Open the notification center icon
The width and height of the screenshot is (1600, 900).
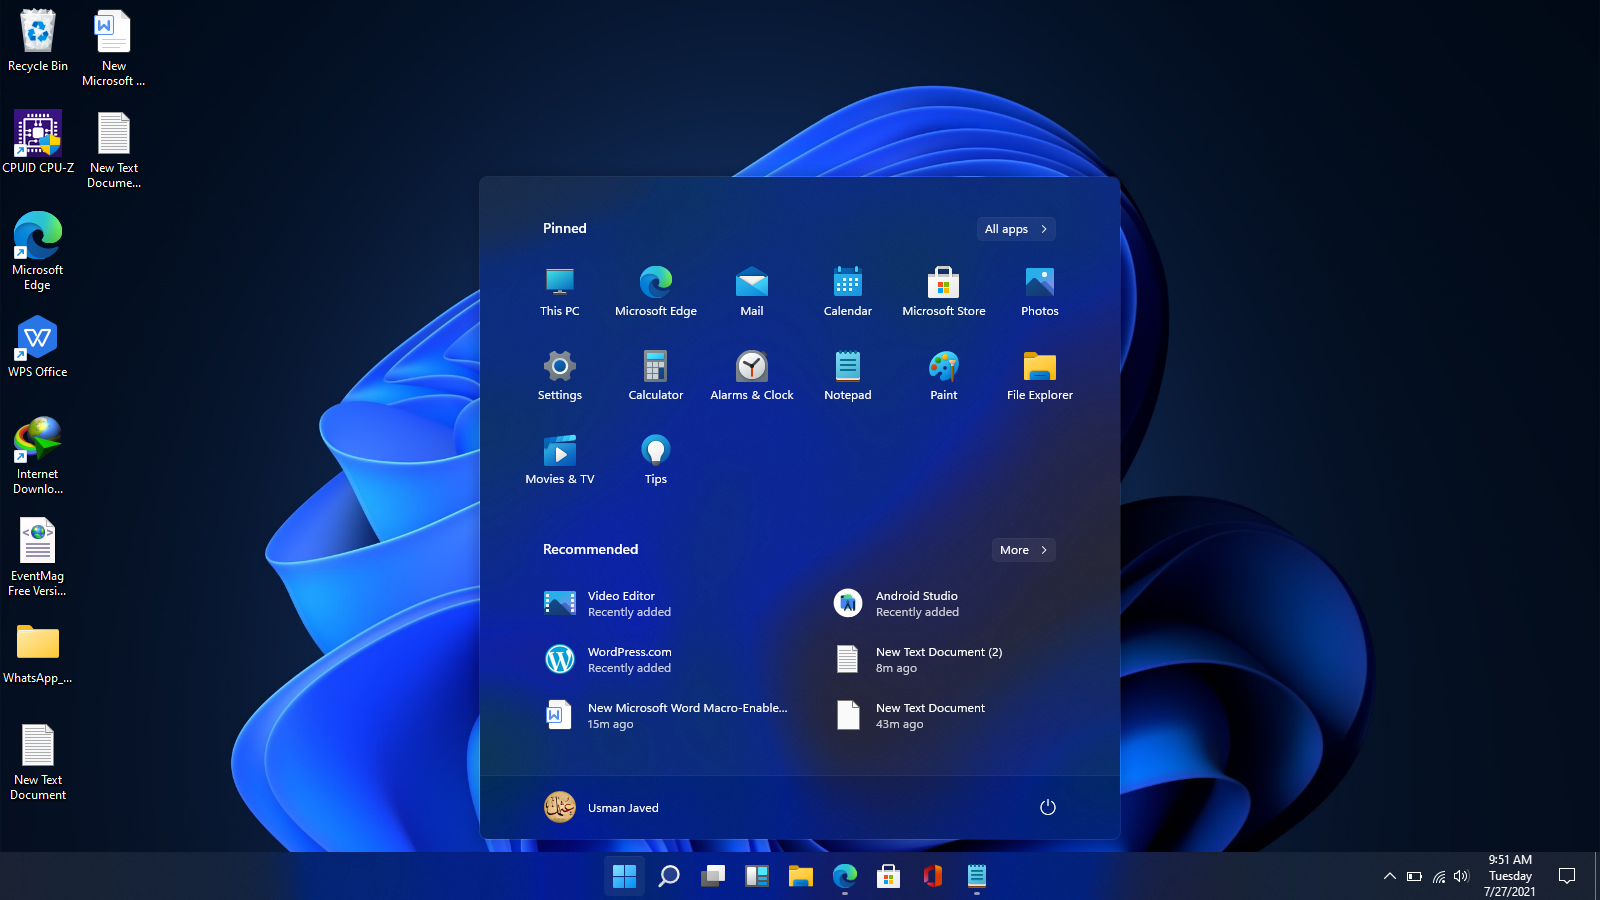1567,877
